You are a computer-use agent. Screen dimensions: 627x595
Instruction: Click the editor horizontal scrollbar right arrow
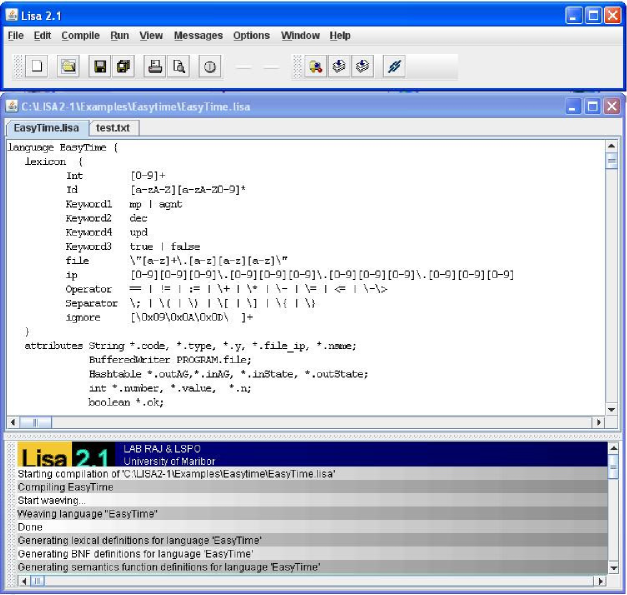(x=599, y=423)
